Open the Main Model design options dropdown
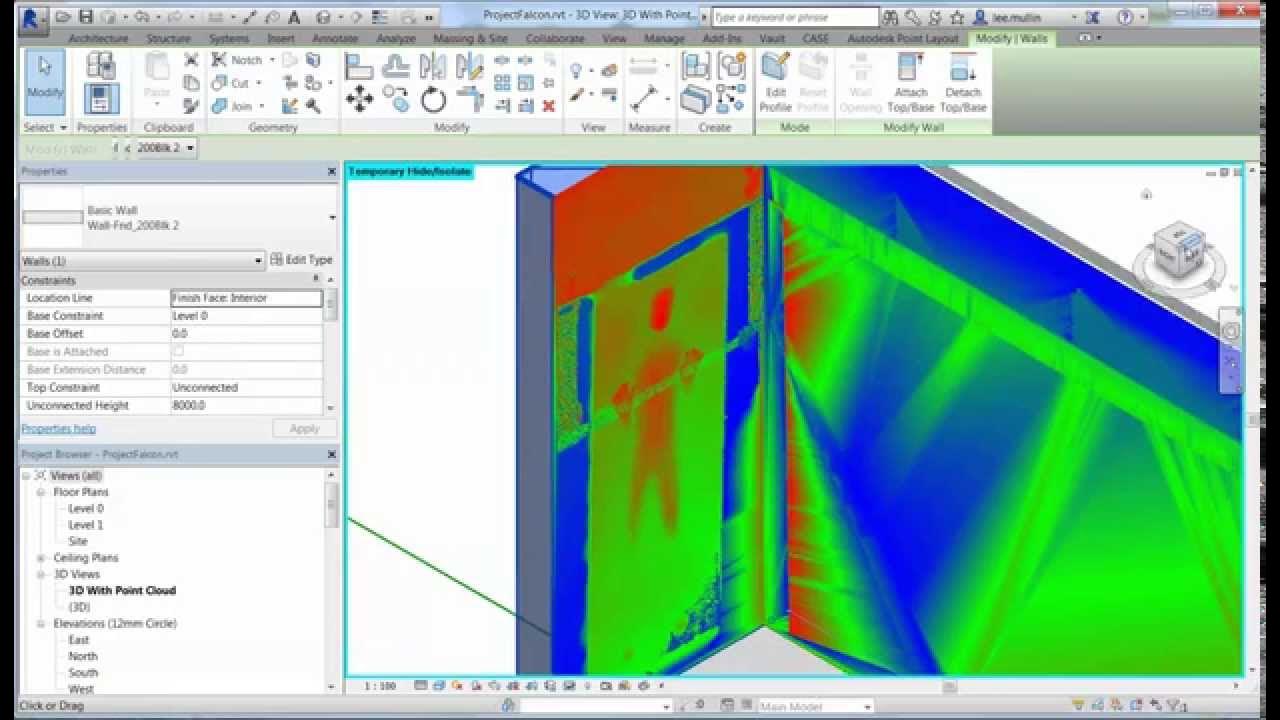This screenshot has width=1280, height=720. [x=867, y=706]
